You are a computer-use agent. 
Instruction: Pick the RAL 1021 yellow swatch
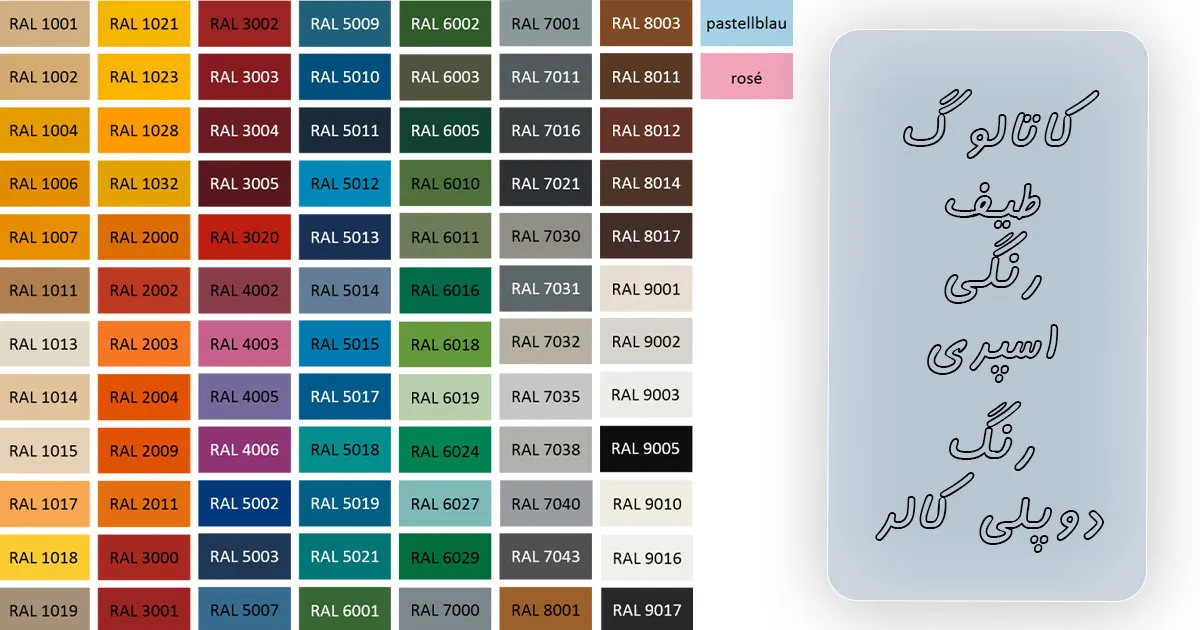pos(144,24)
